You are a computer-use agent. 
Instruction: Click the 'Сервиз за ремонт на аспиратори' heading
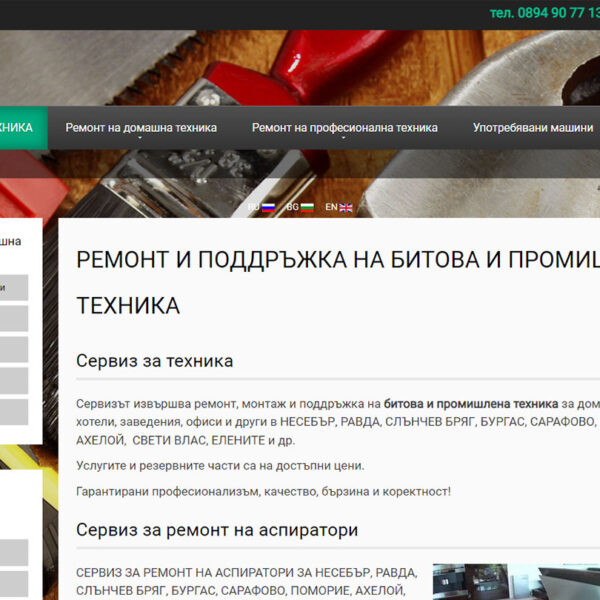click(x=217, y=530)
